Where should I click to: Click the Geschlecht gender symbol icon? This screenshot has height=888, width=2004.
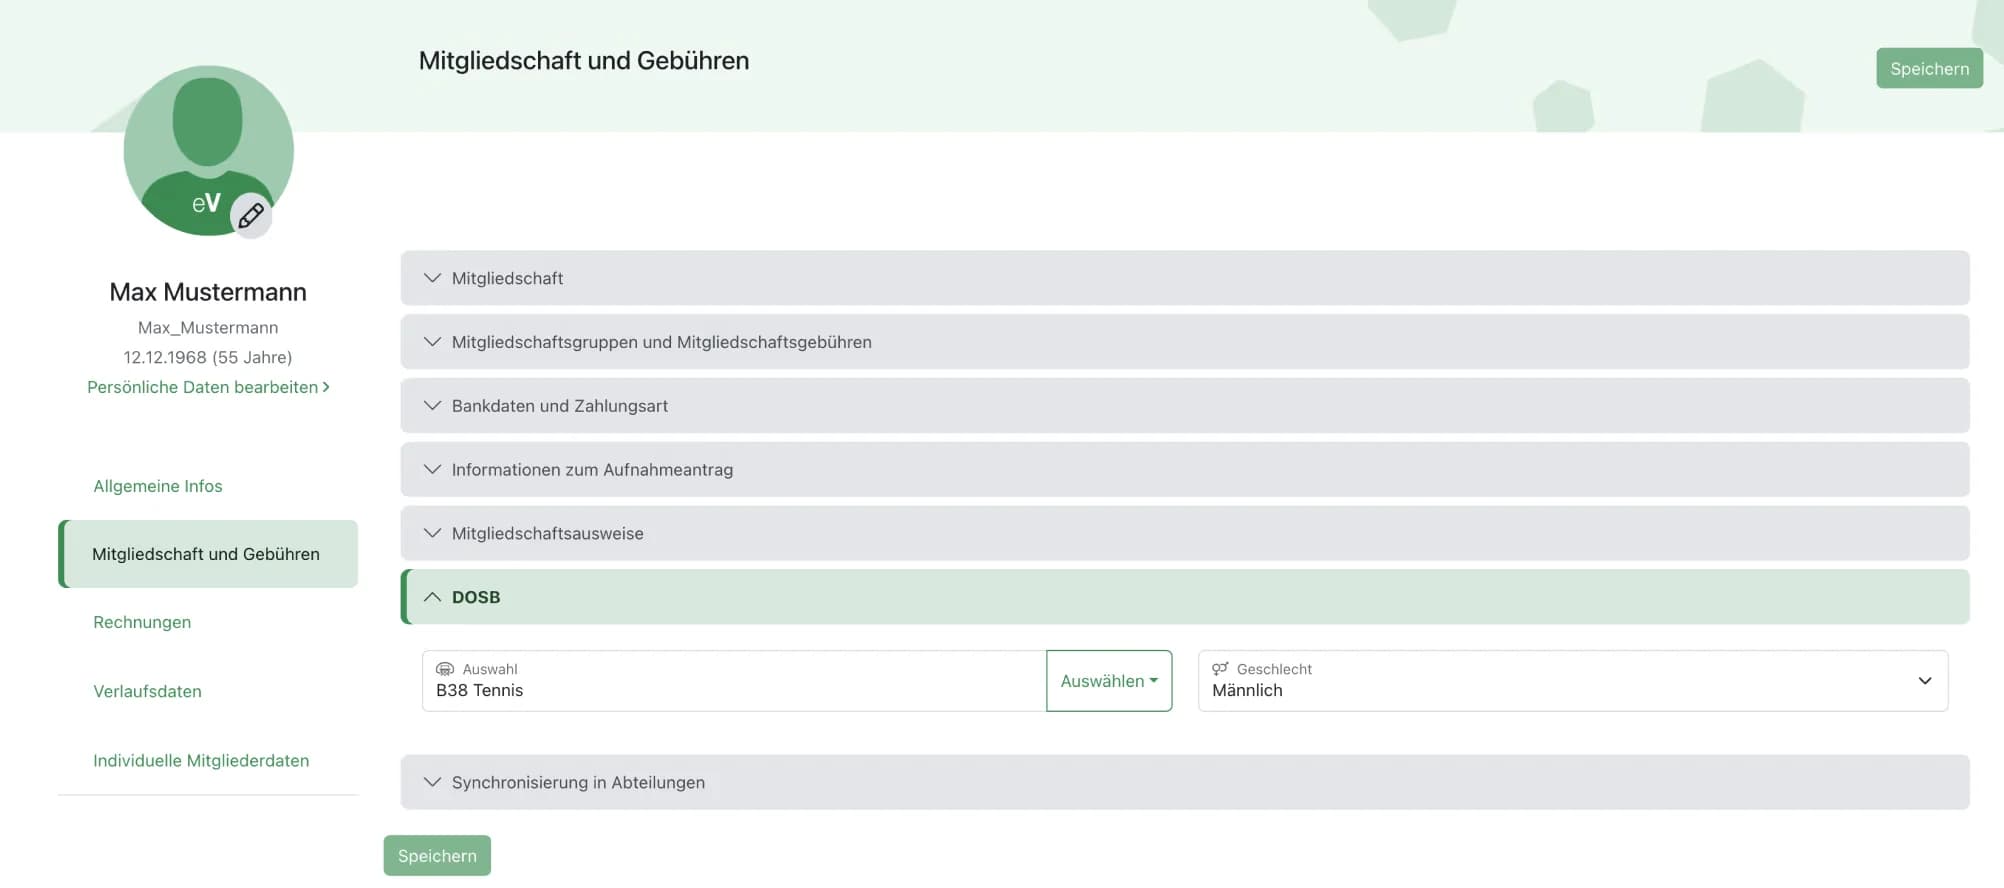(1220, 669)
